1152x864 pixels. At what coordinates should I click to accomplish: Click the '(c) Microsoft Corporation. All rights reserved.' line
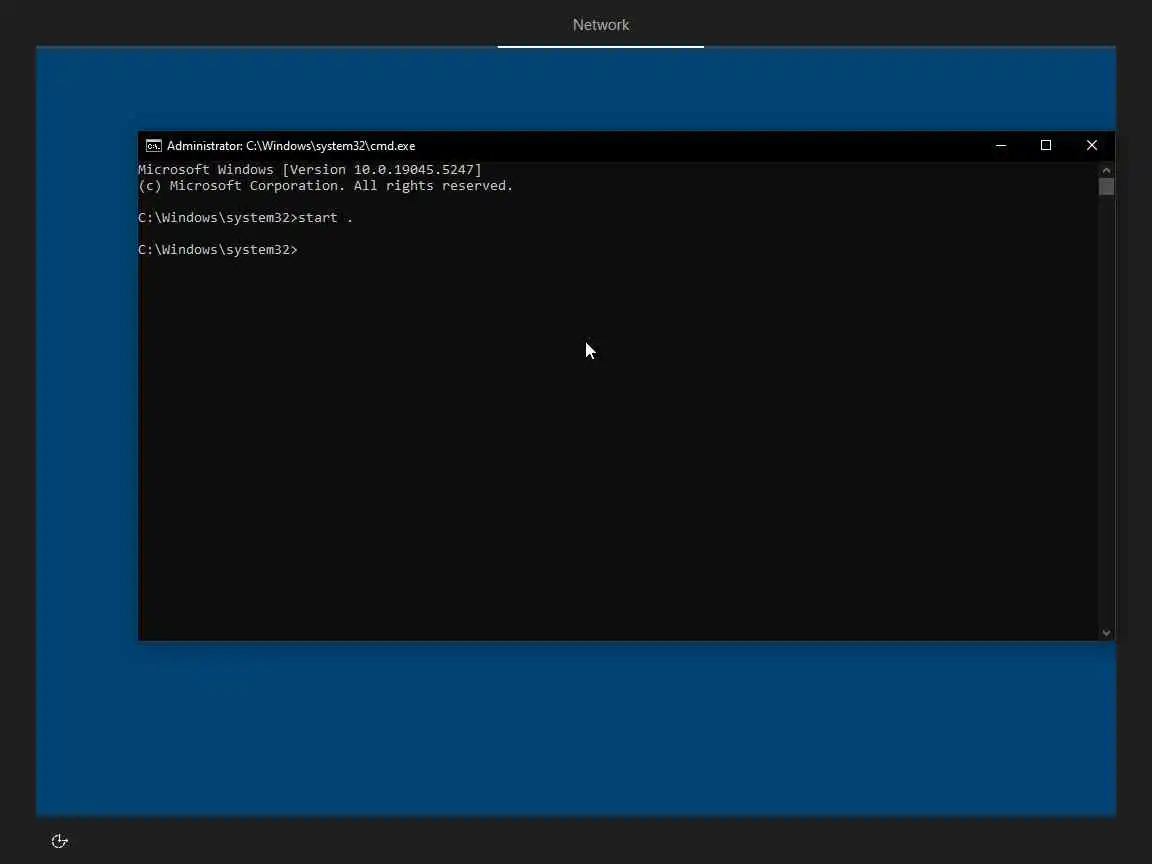tap(325, 186)
